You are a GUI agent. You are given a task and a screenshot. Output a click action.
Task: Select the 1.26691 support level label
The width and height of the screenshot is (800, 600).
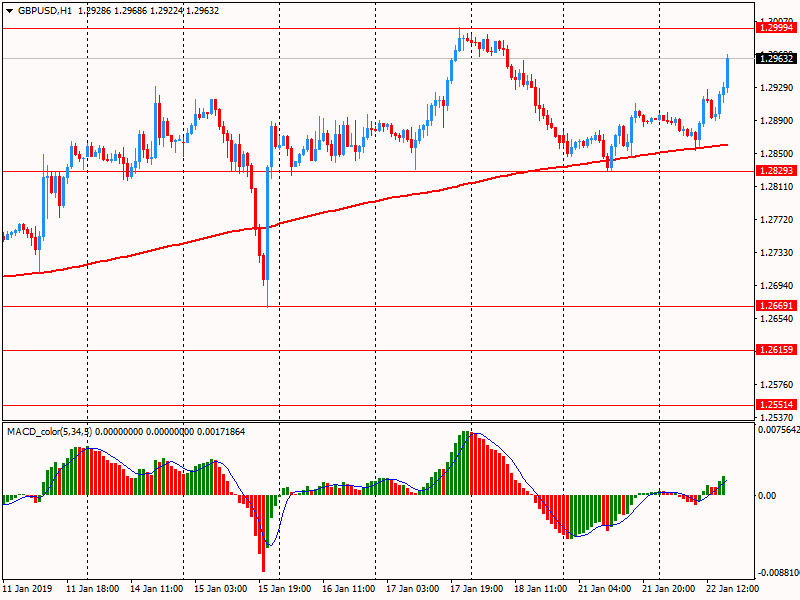click(777, 306)
